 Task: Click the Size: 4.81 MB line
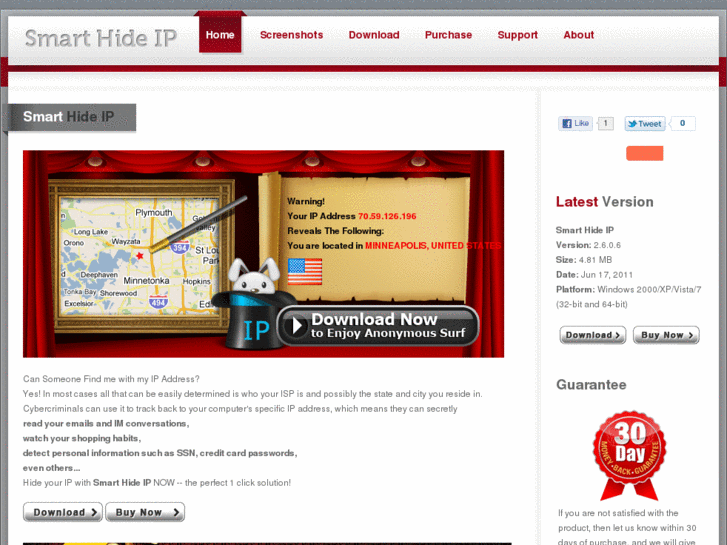584,260
